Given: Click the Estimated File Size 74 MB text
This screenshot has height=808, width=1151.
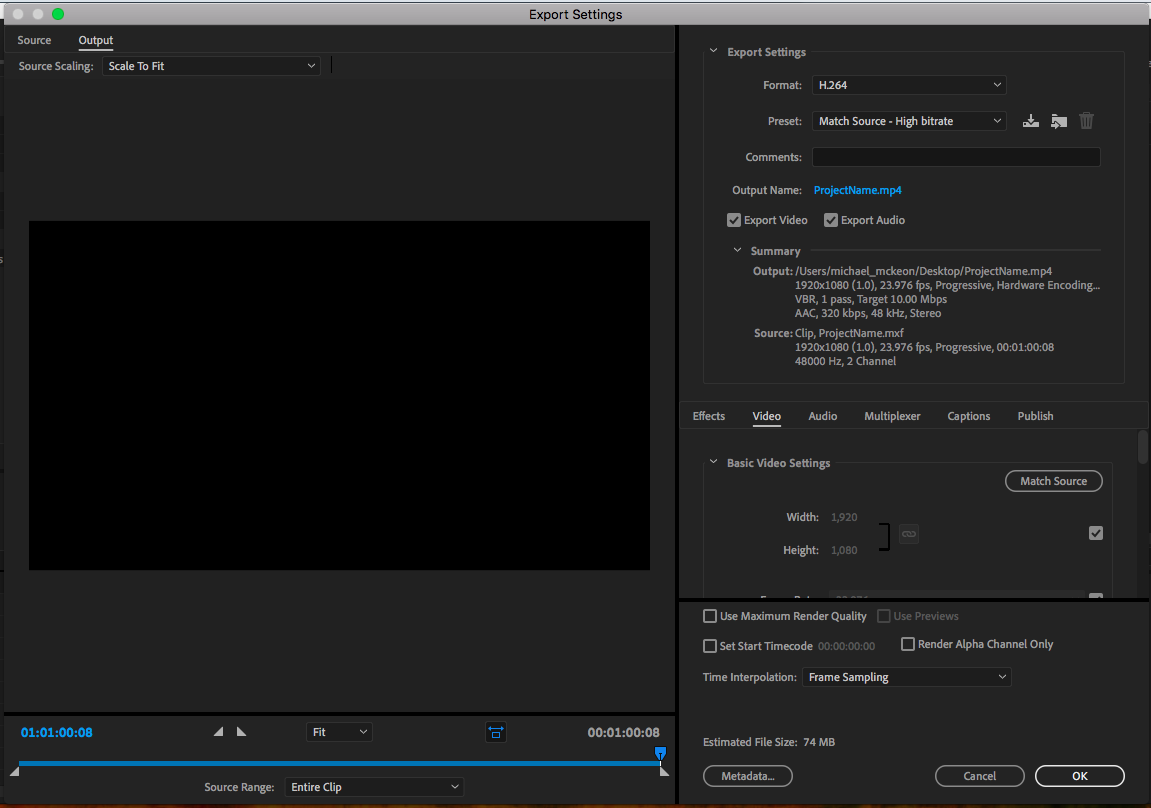Looking at the screenshot, I should tap(769, 742).
